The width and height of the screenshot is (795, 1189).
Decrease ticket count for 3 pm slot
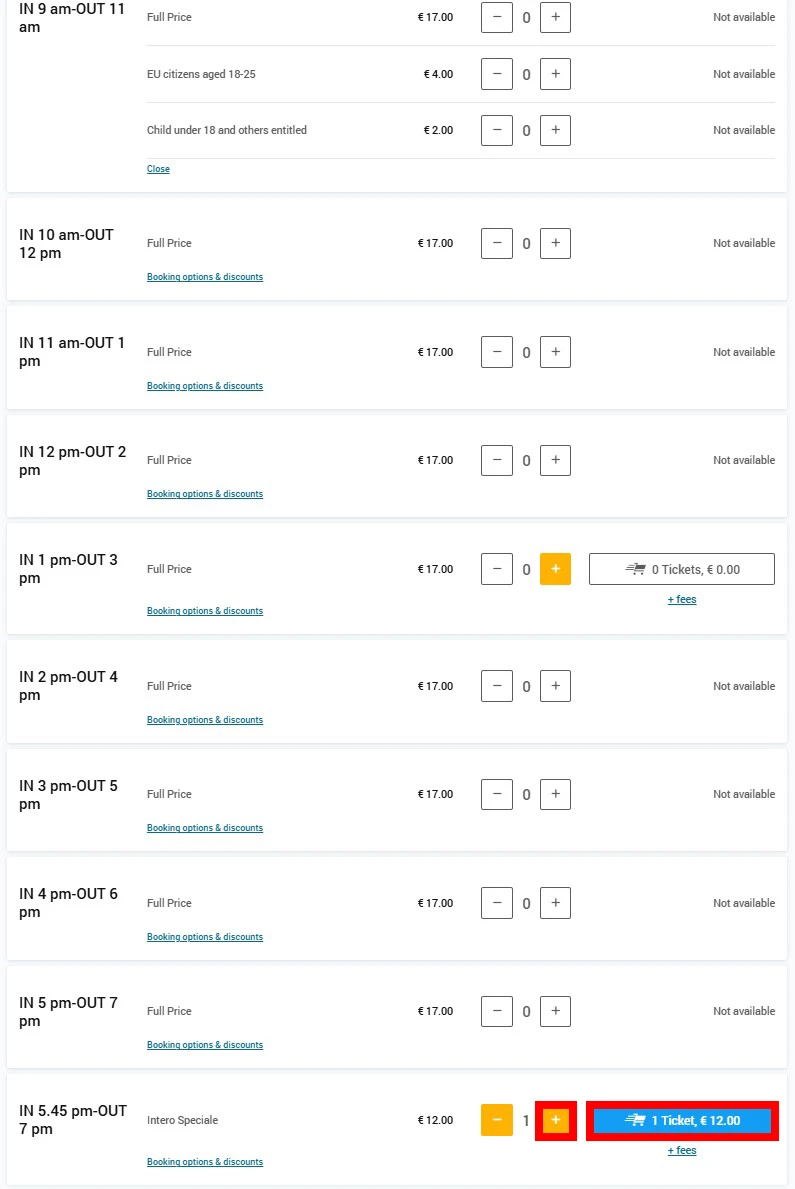pyautogui.click(x=497, y=794)
